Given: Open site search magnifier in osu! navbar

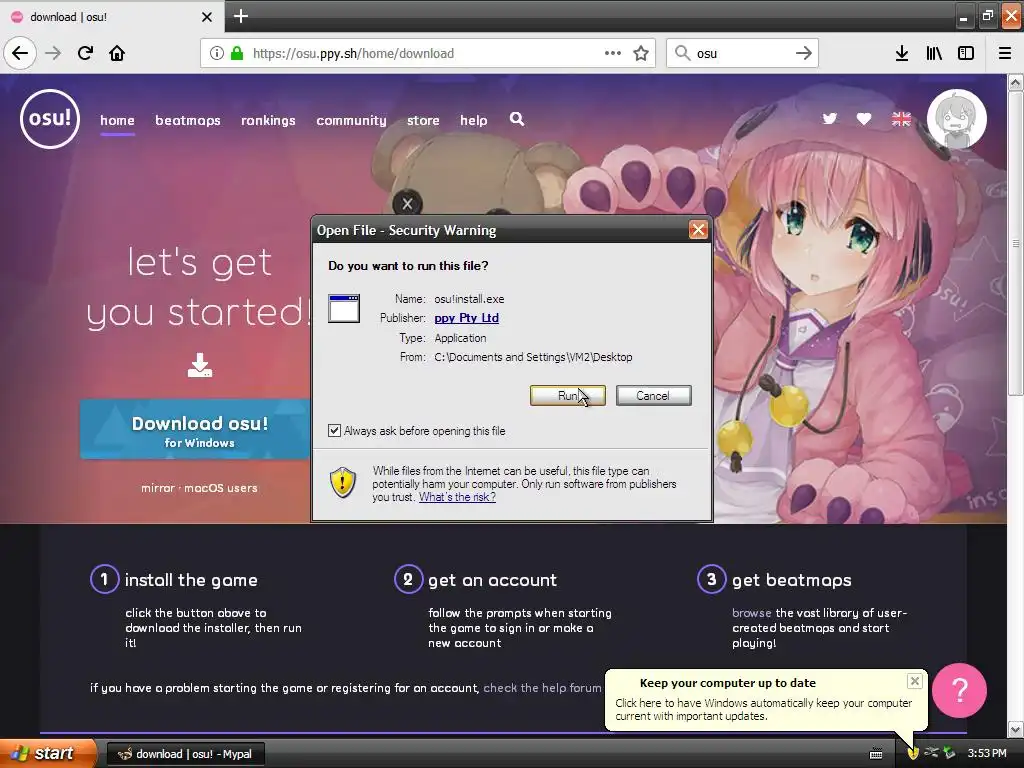Looking at the screenshot, I should point(517,119).
